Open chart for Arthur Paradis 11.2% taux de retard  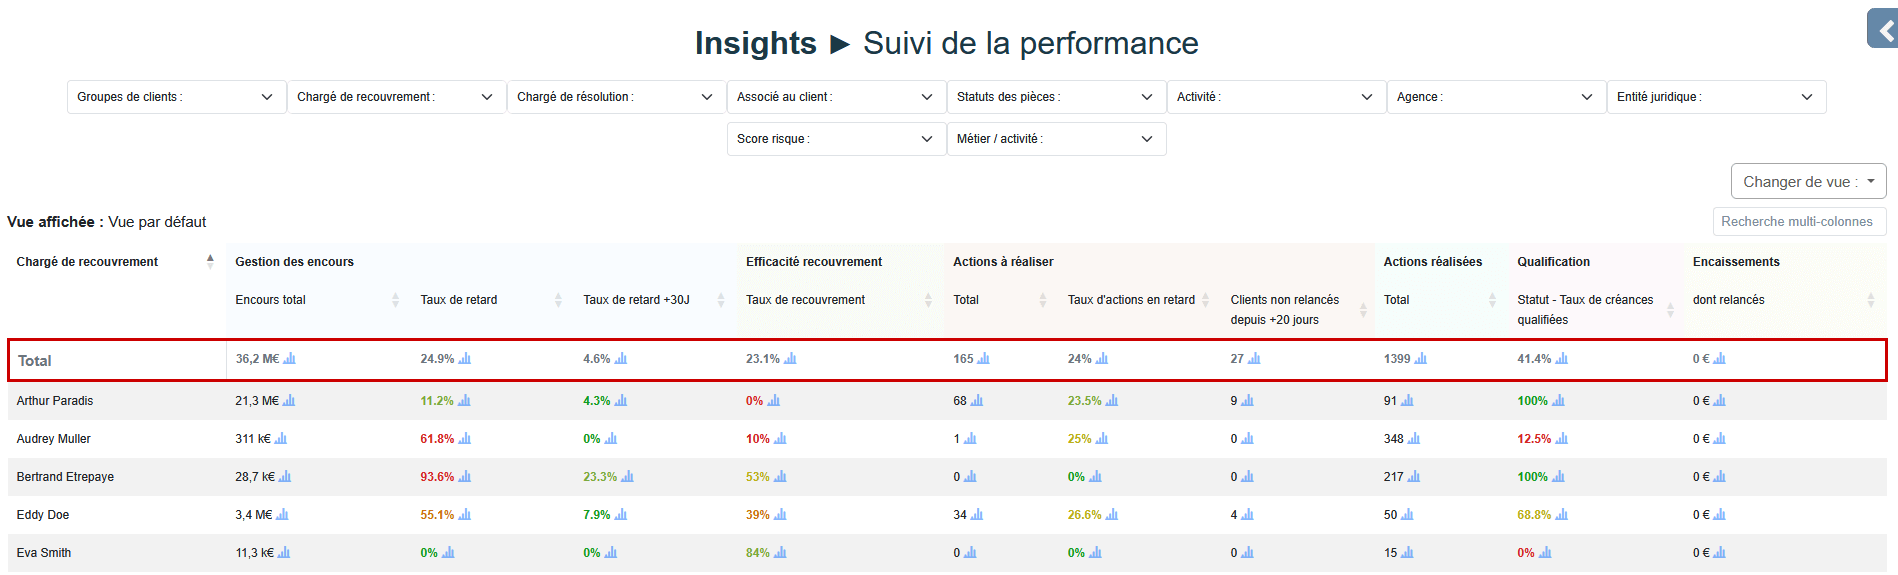point(464,401)
